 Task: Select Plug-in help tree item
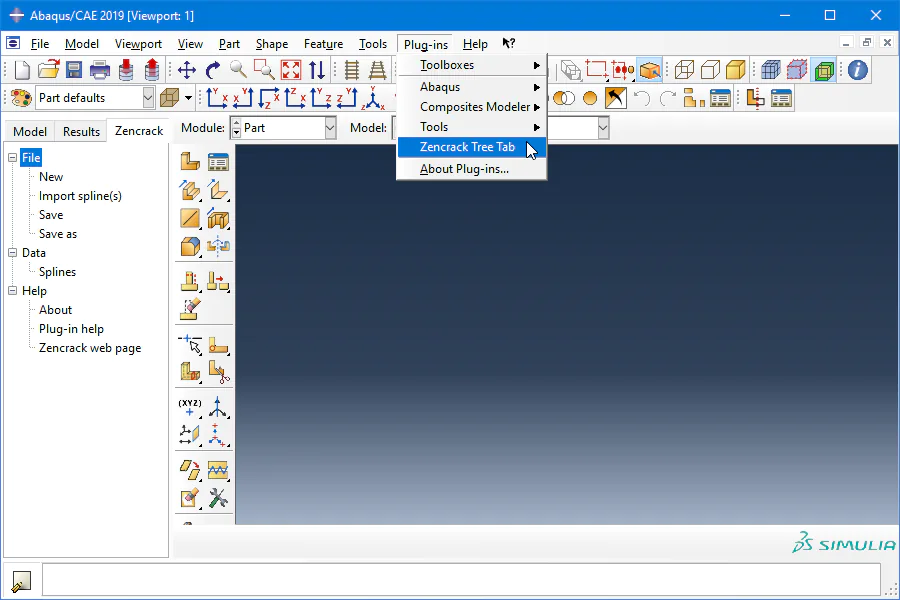[x=71, y=329]
